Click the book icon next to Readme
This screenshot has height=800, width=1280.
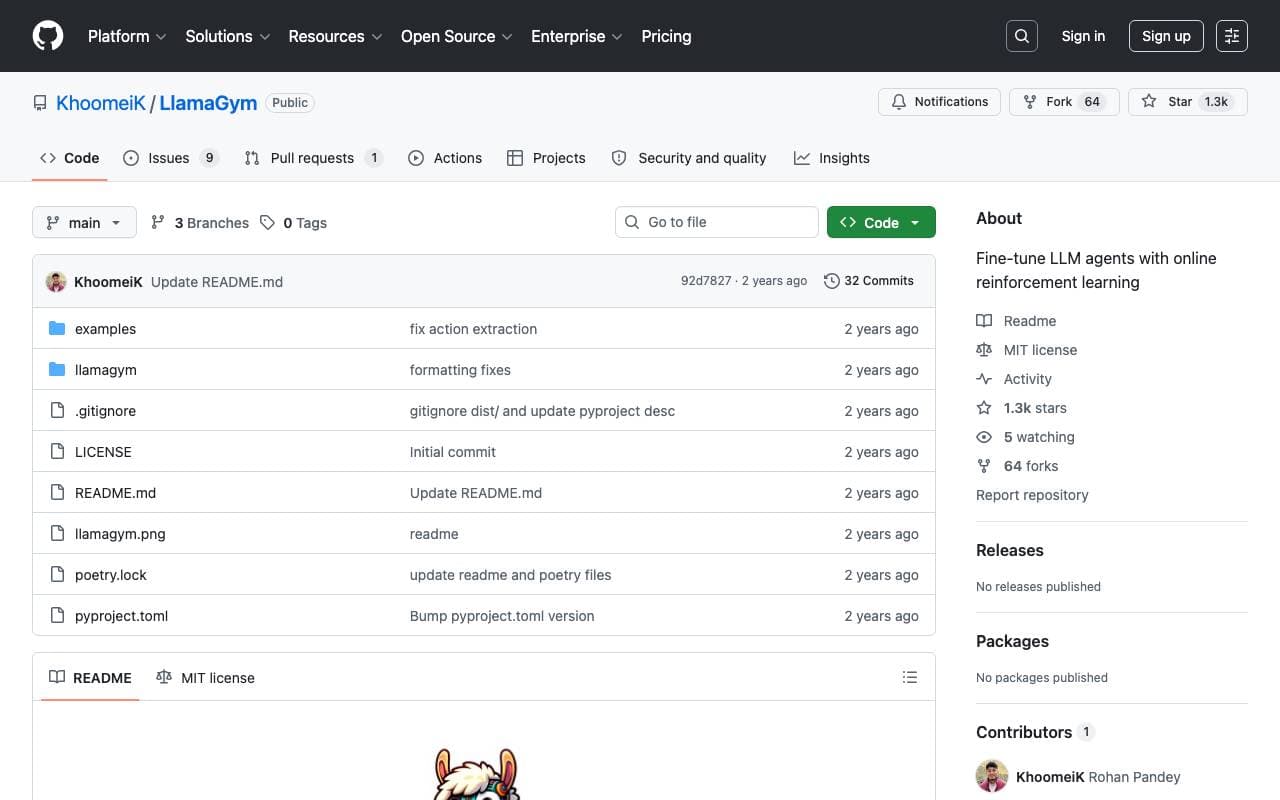coord(984,321)
